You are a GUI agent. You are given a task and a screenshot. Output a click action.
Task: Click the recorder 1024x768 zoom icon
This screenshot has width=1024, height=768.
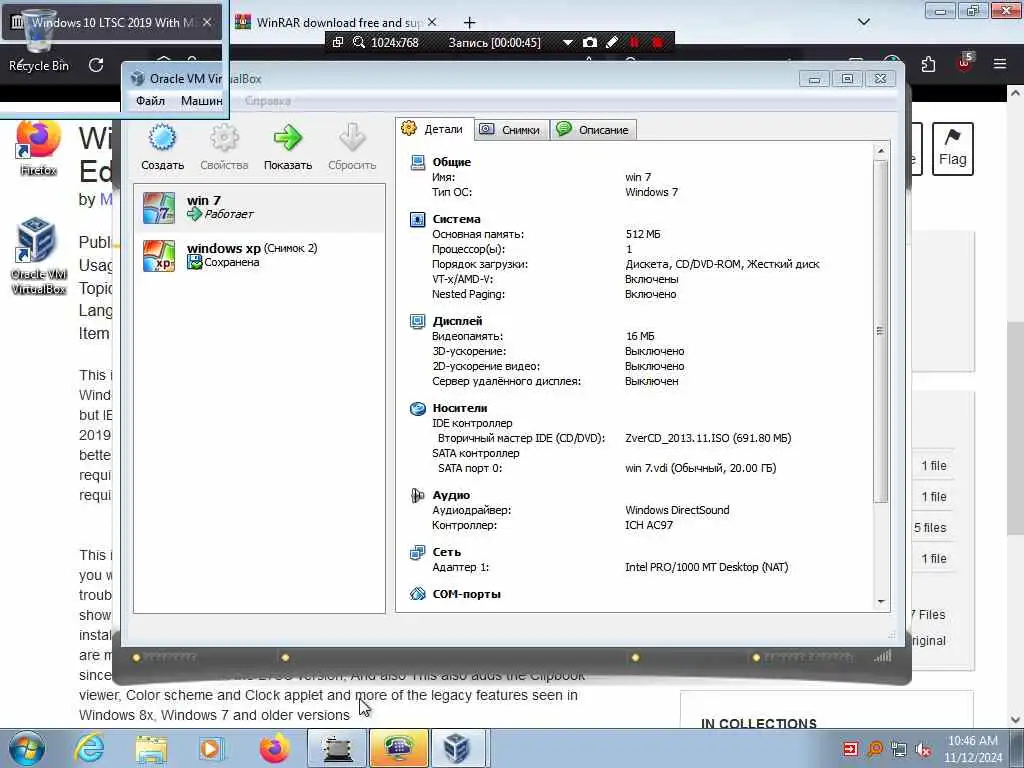coord(359,42)
